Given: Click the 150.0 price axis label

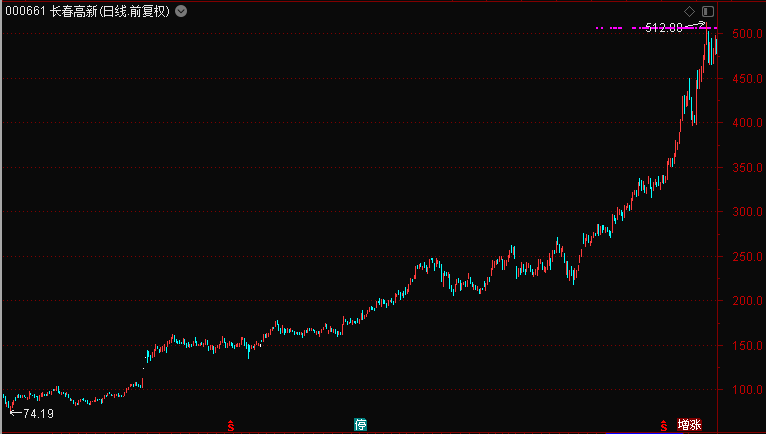Looking at the screenshot, I should [x=747, y=346].
